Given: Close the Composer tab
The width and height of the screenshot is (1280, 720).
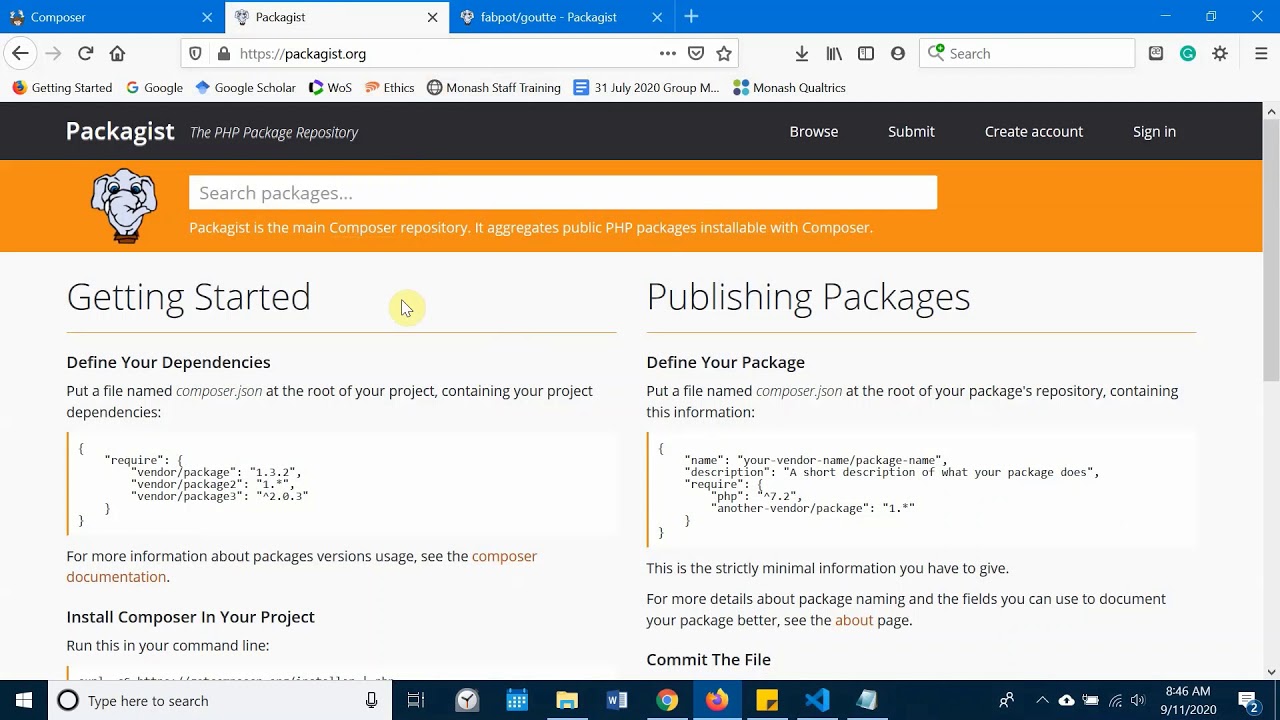Looking at the screenshot, I should pos(207,17).
